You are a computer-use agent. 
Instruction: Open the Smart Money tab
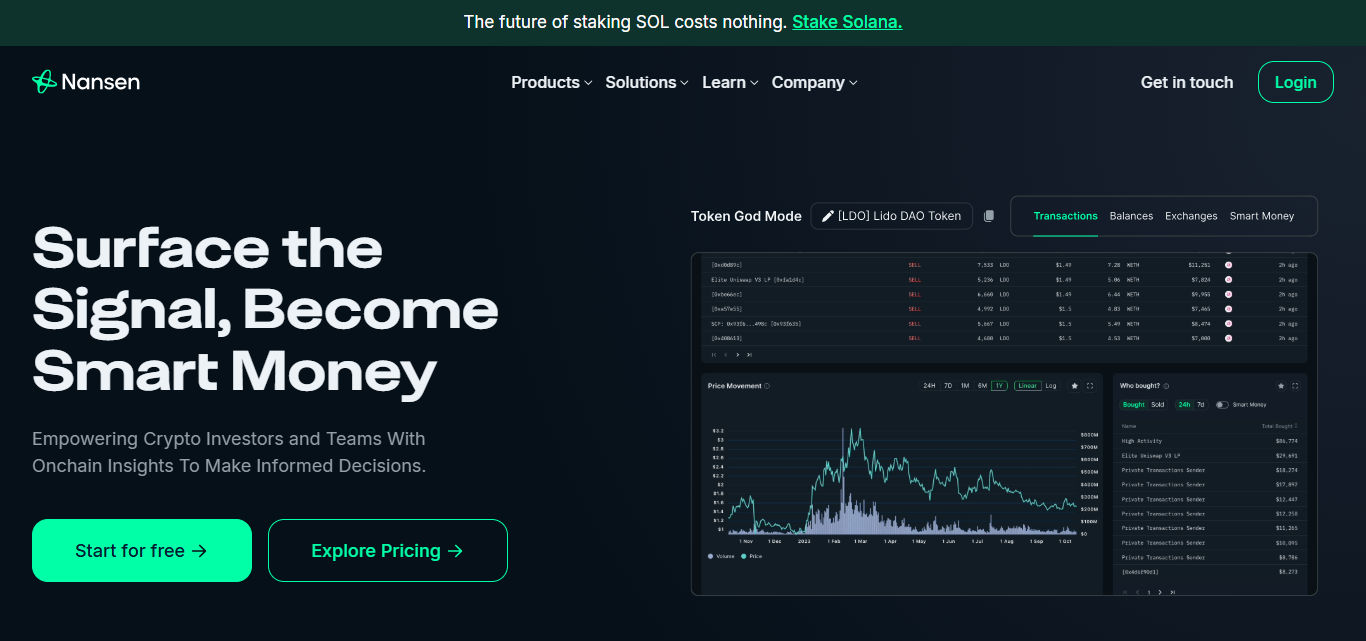point(1262,216)
